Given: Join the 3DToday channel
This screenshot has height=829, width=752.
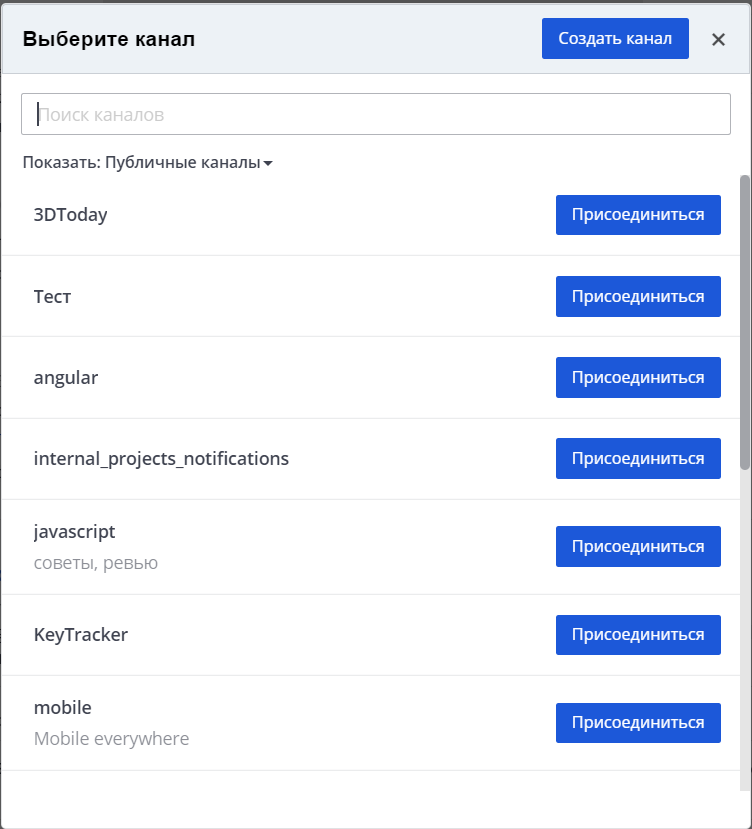Looking at the screenshot, I should [638, 214].
